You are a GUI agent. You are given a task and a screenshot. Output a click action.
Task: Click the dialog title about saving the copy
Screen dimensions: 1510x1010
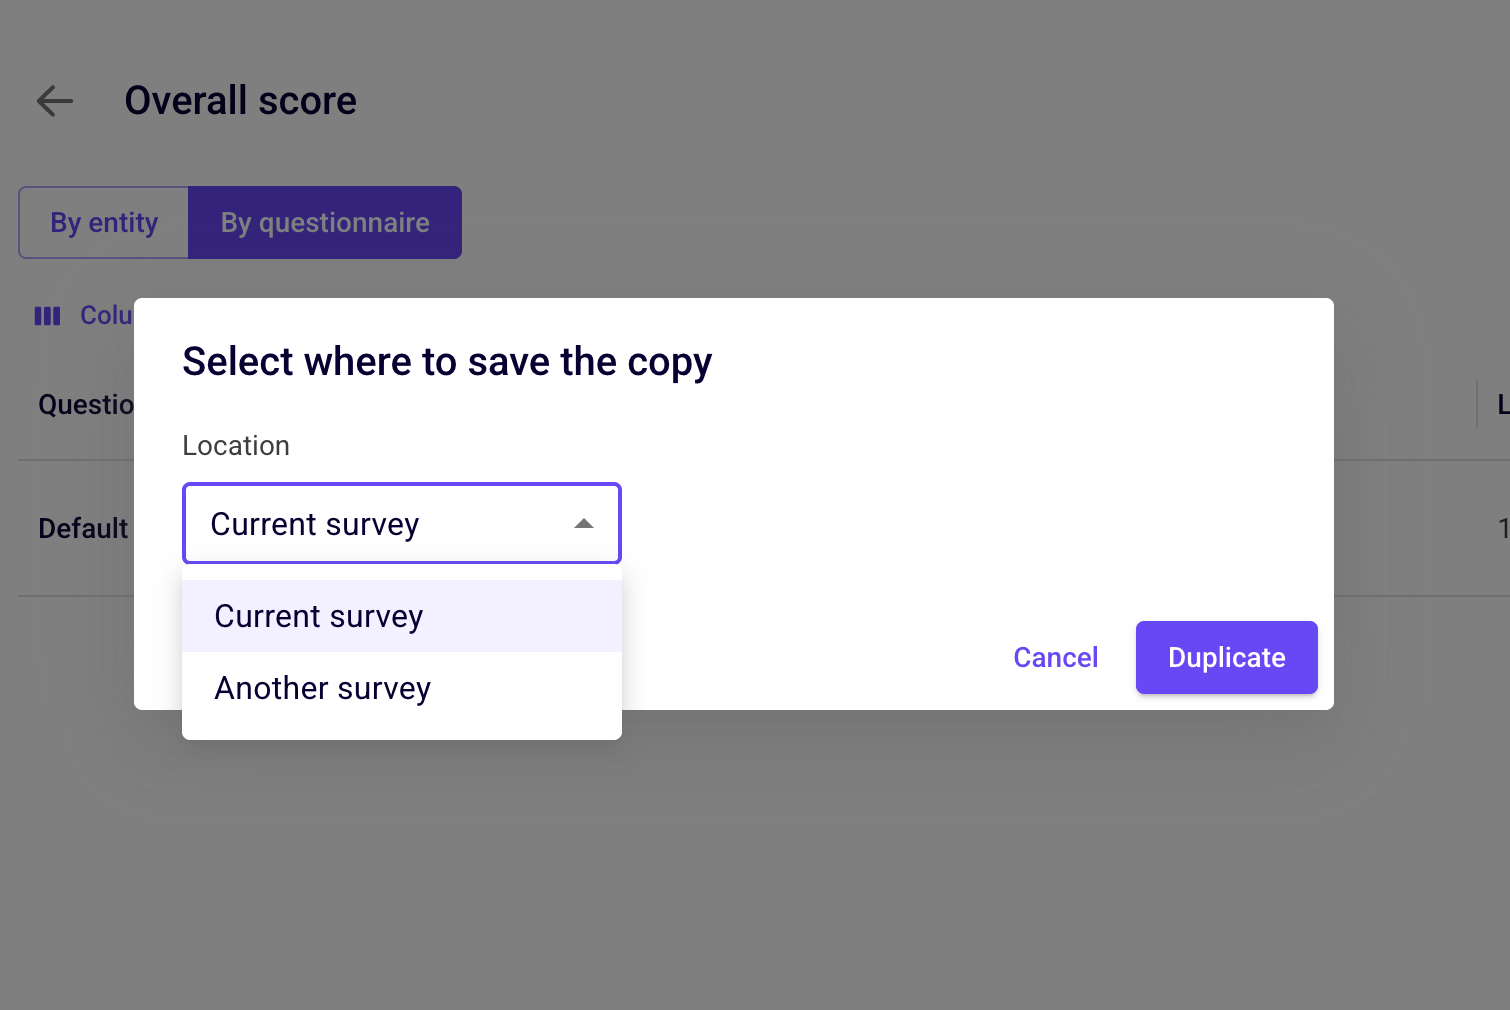pos(447,362)
